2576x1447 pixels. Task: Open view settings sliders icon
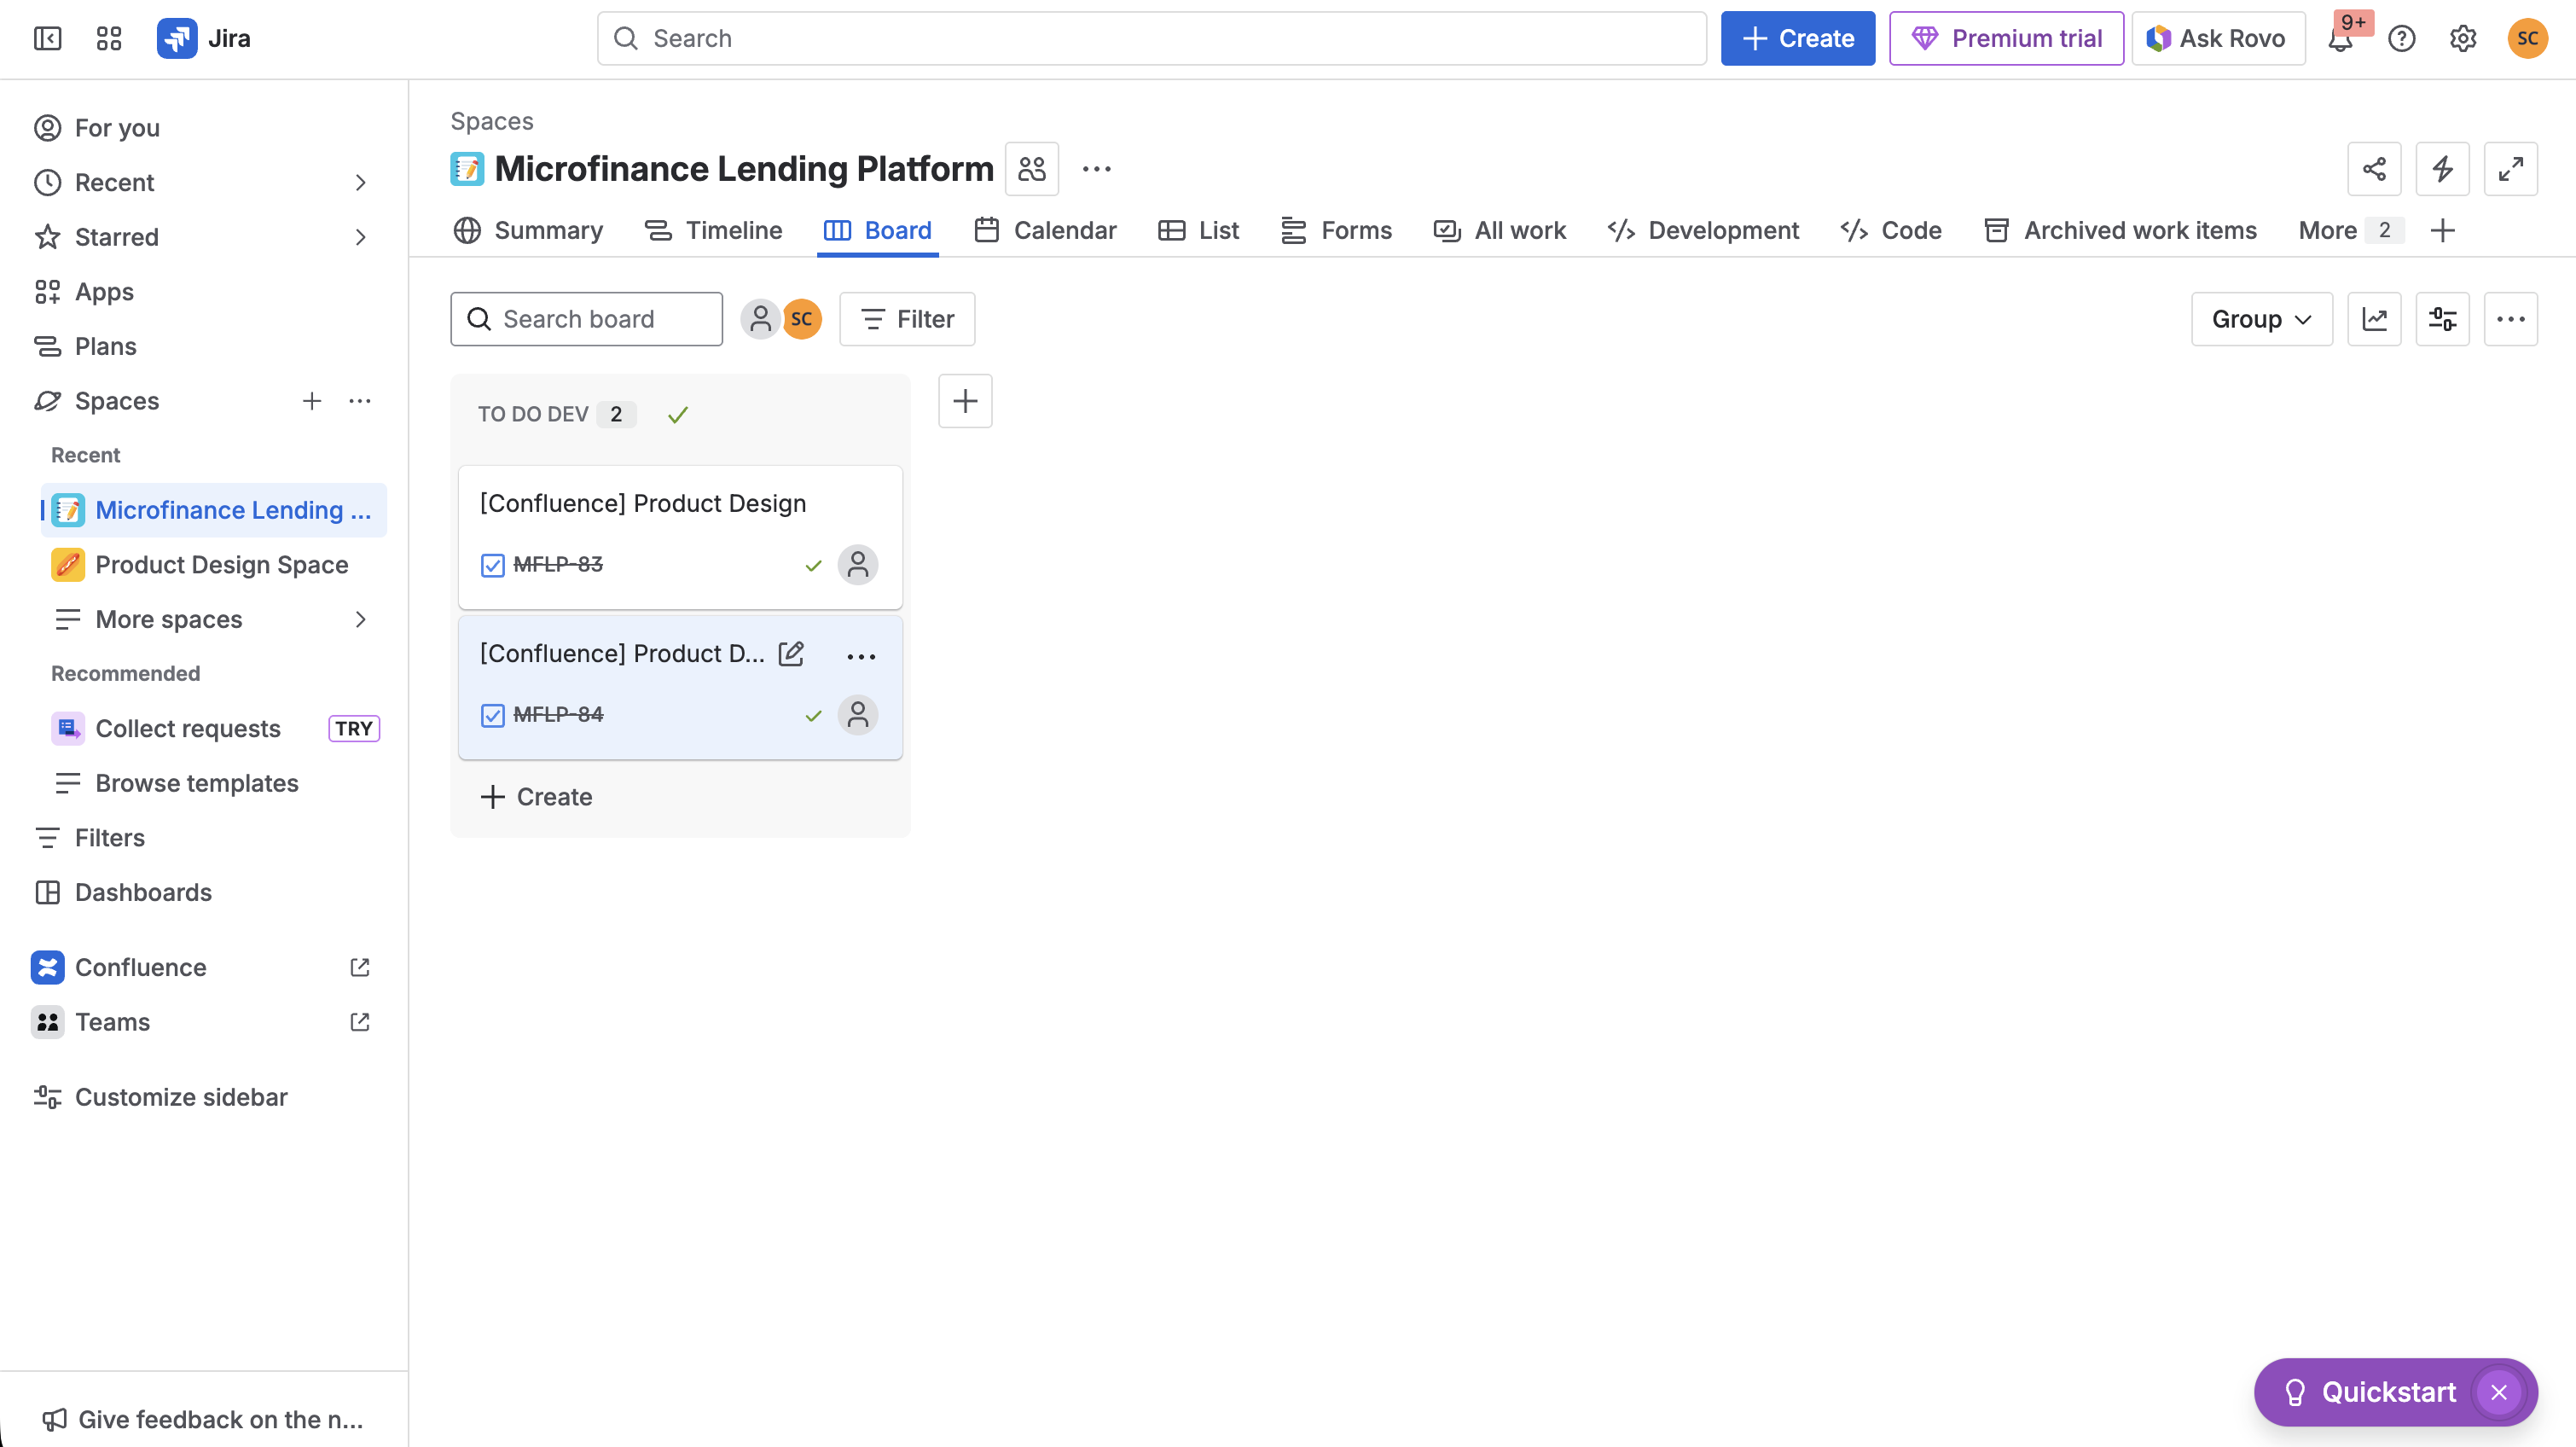coord(2442,319)
